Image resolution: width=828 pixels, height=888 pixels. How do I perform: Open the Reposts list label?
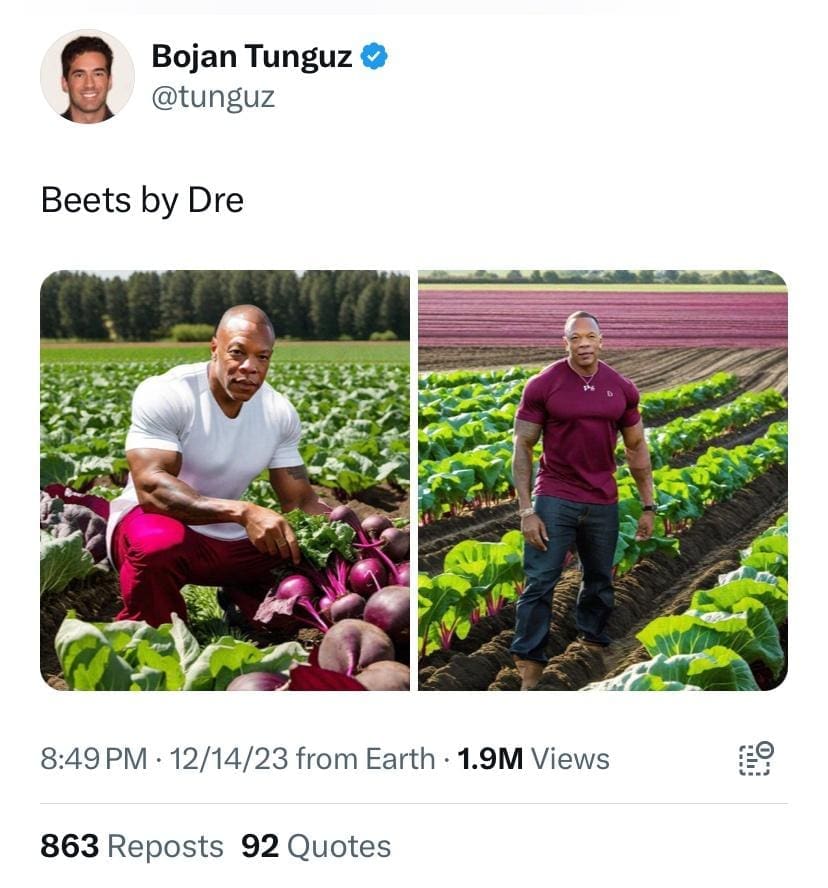[x=165, y=847]
